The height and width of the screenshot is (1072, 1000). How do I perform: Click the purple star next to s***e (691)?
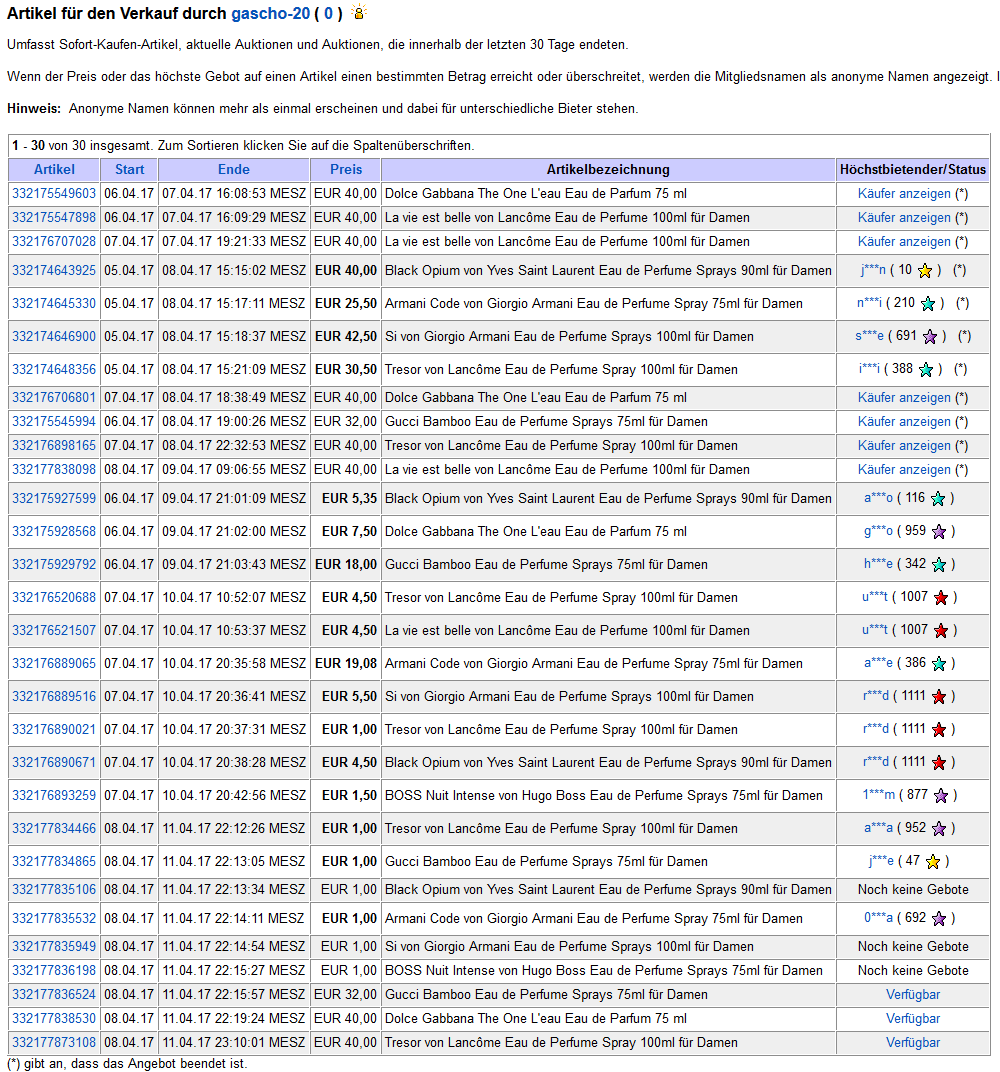click(930, 336)
